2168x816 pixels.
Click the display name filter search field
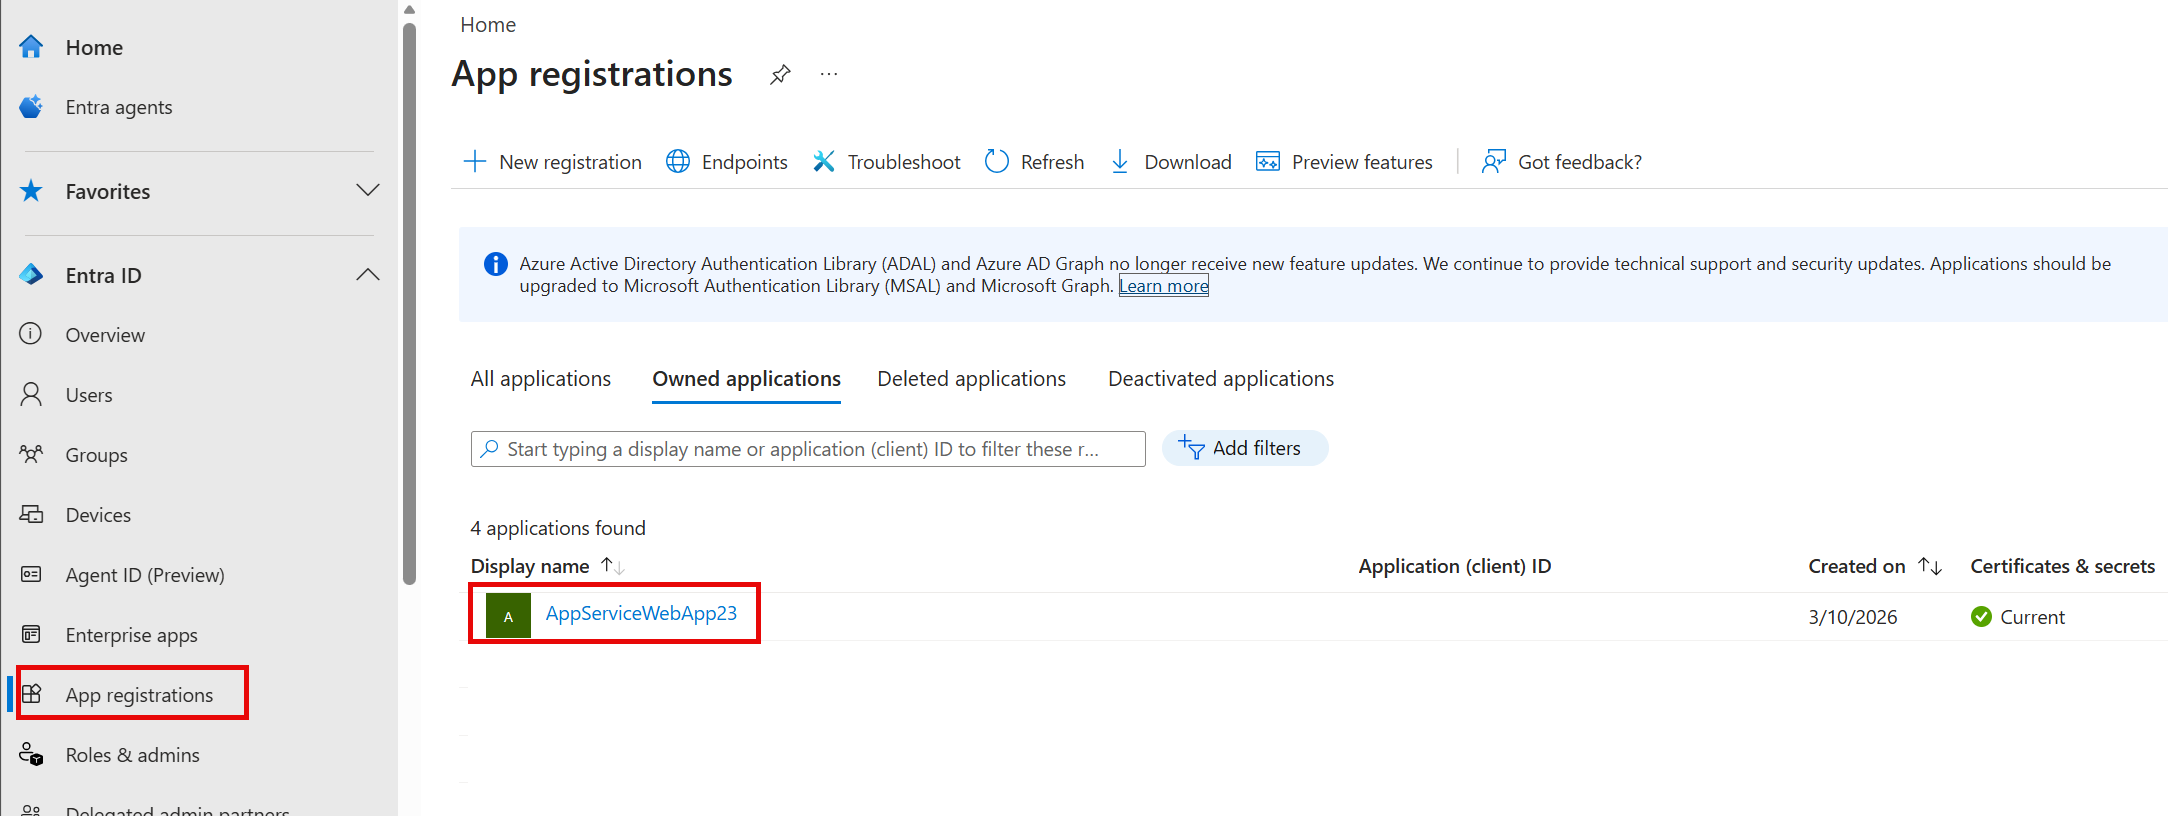click(x=808, y=449)
